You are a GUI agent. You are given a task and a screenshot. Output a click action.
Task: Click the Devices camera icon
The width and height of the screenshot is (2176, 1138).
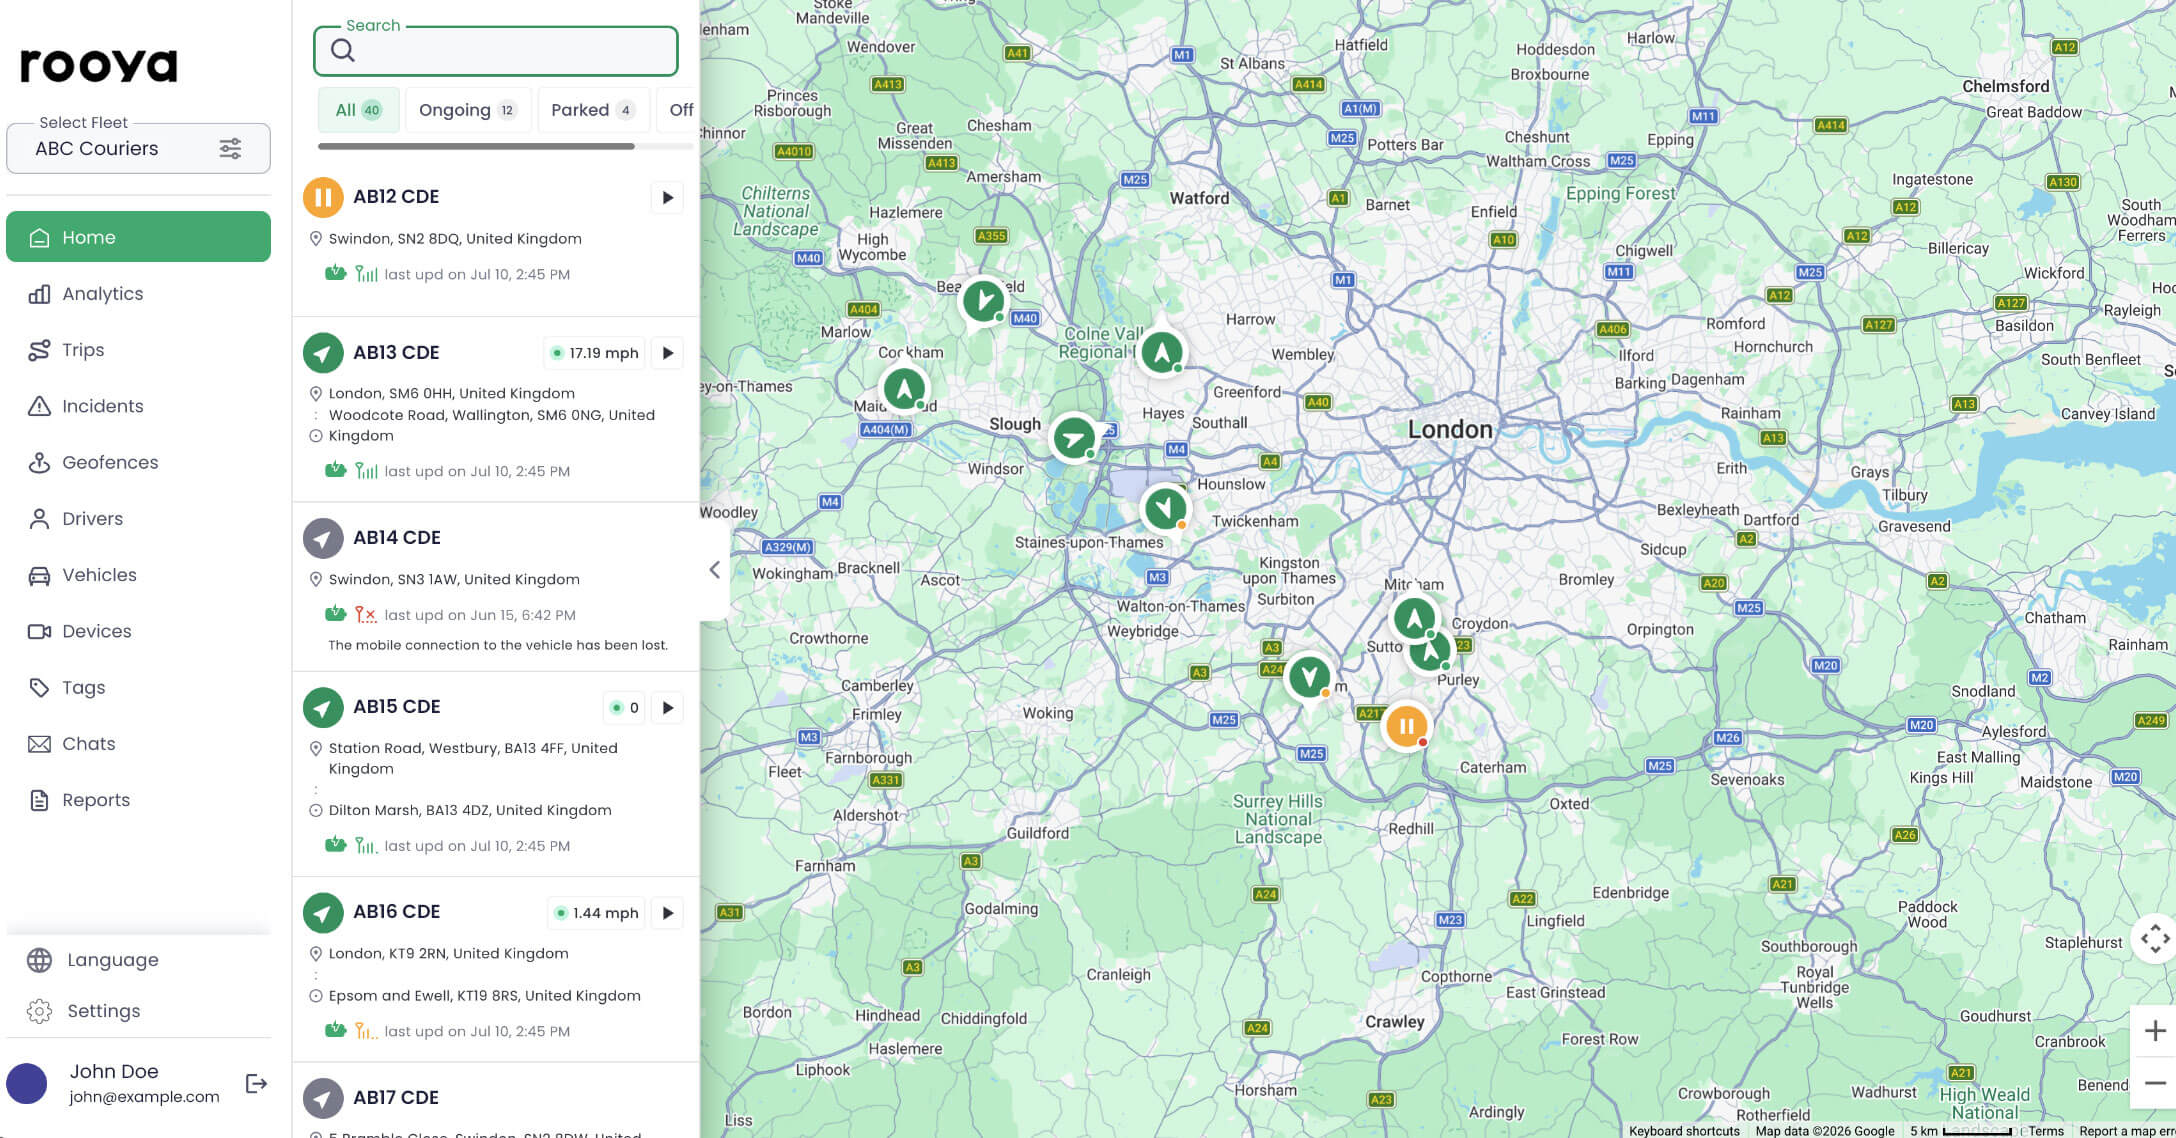[x=39, y=631]
